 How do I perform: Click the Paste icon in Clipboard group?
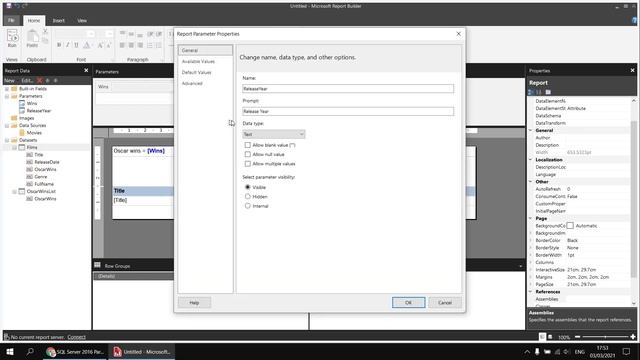(x=32, y=37)
